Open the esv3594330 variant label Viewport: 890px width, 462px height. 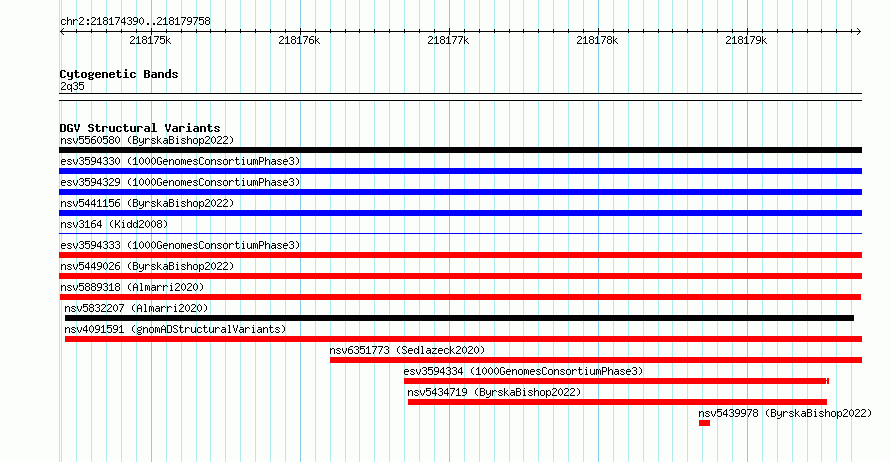pos(180,161)
